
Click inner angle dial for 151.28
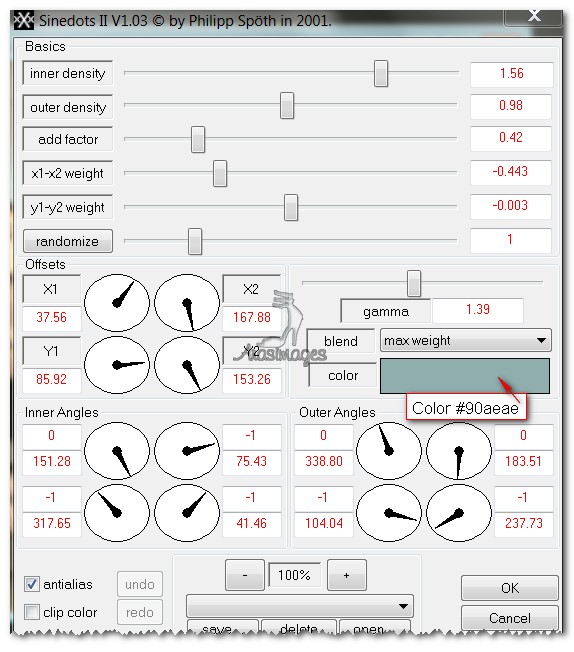(x=117, y=451)
